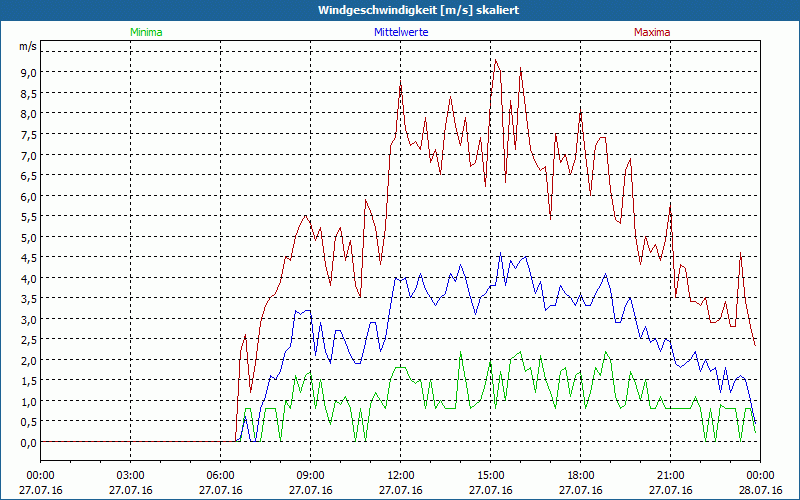The image size is (800, 500).
Task: Click the '27.07.16' date beneath 15:00
Action: coord(491,490)
